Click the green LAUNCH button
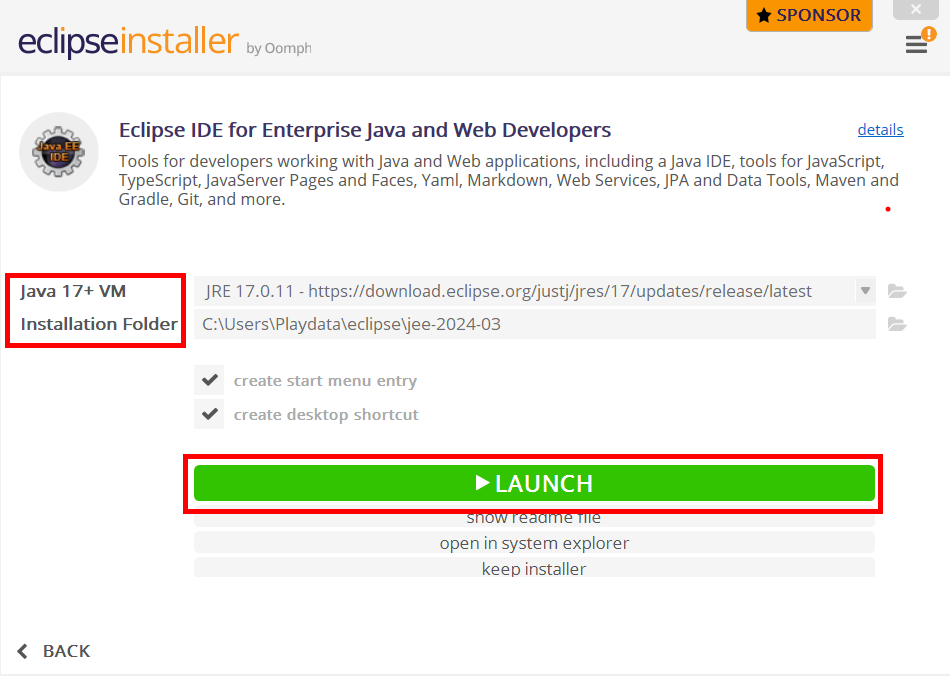The width and height of the screenshot is (950, 676). pyautogui.click(x=534, y=483)
